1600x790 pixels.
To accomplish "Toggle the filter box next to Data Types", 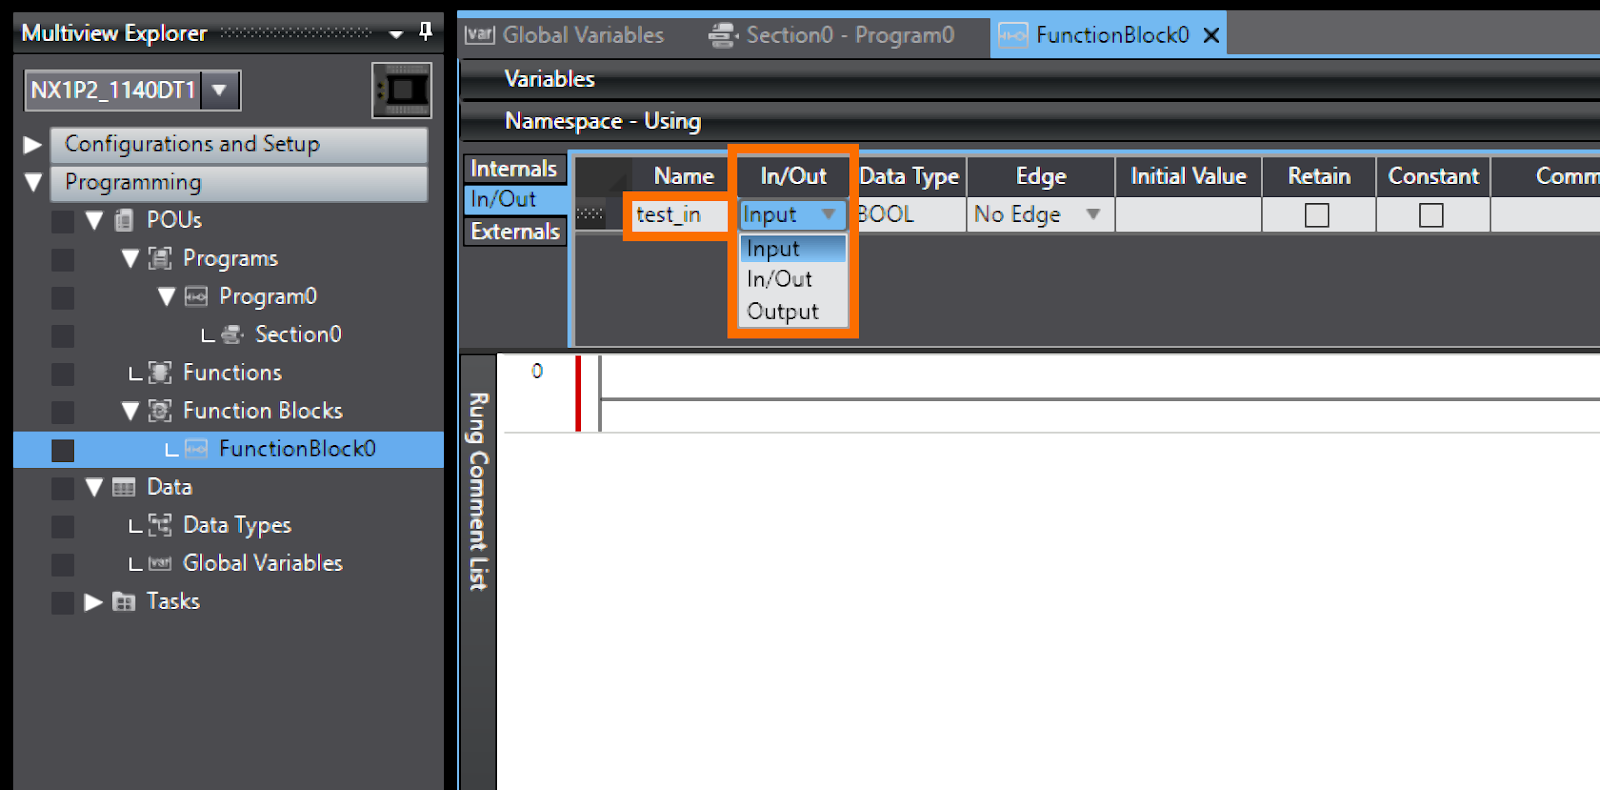I will click(x=63, y=526).
